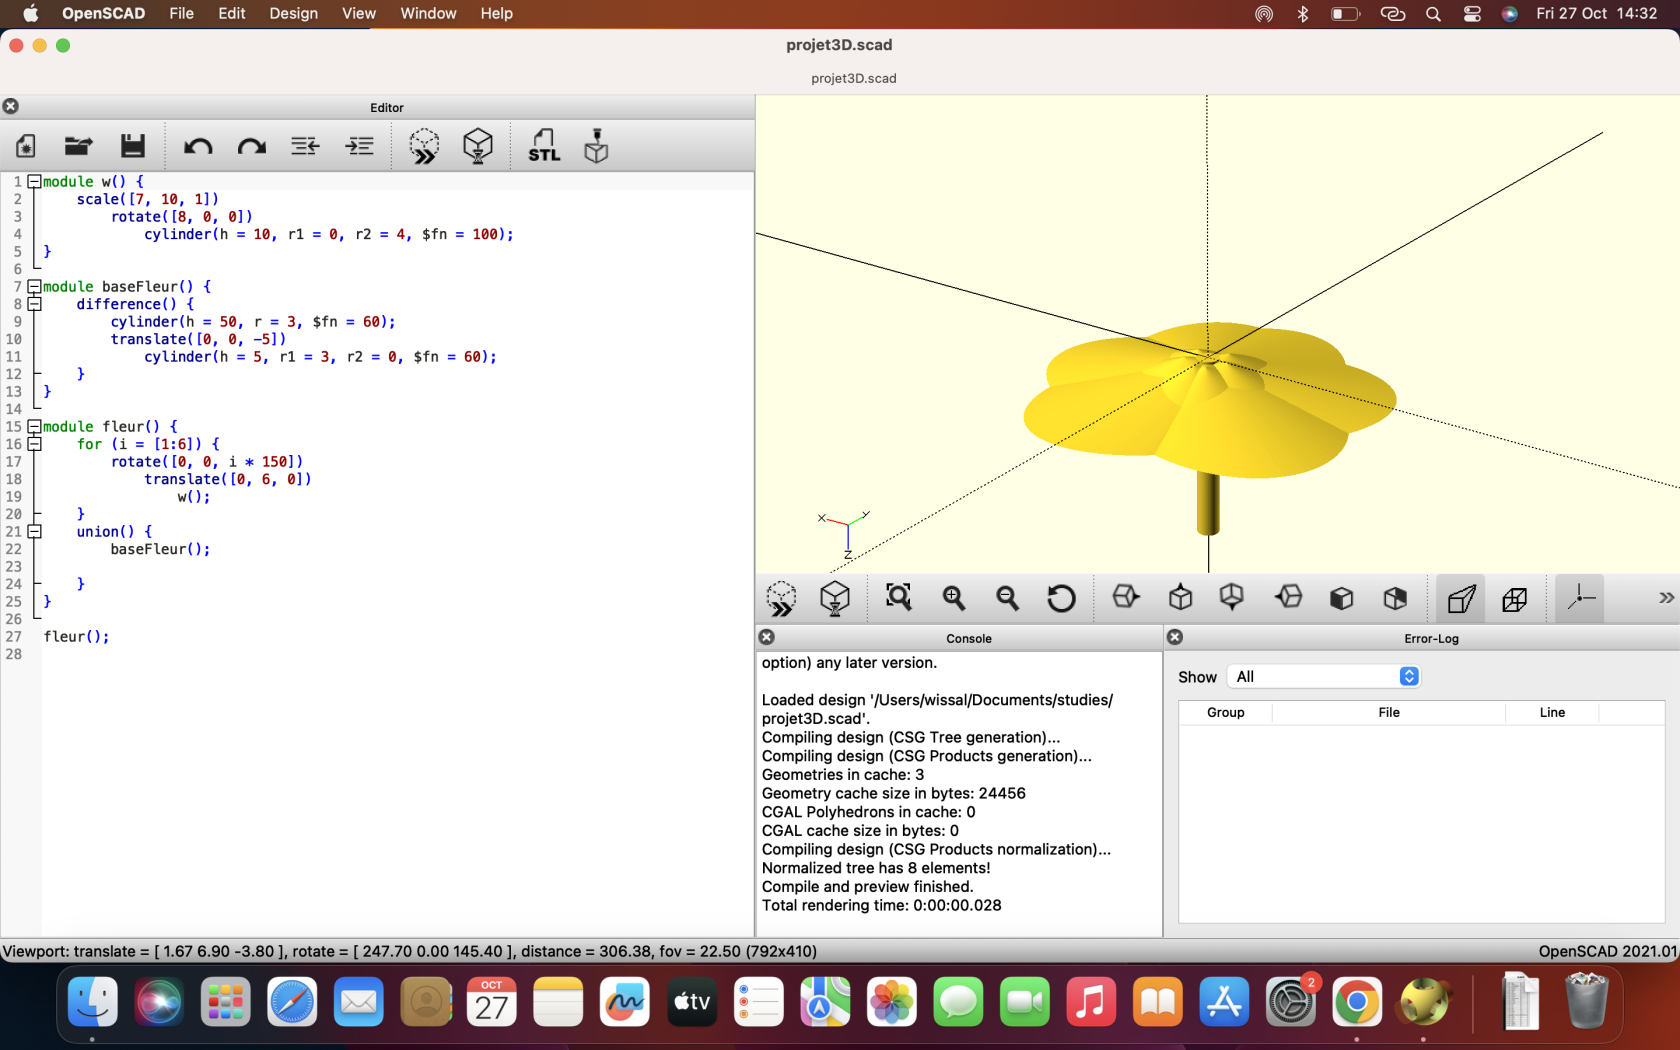Open a file using the folder icon
This screenshot has height=1050, width=1680.
pos(79,146)
